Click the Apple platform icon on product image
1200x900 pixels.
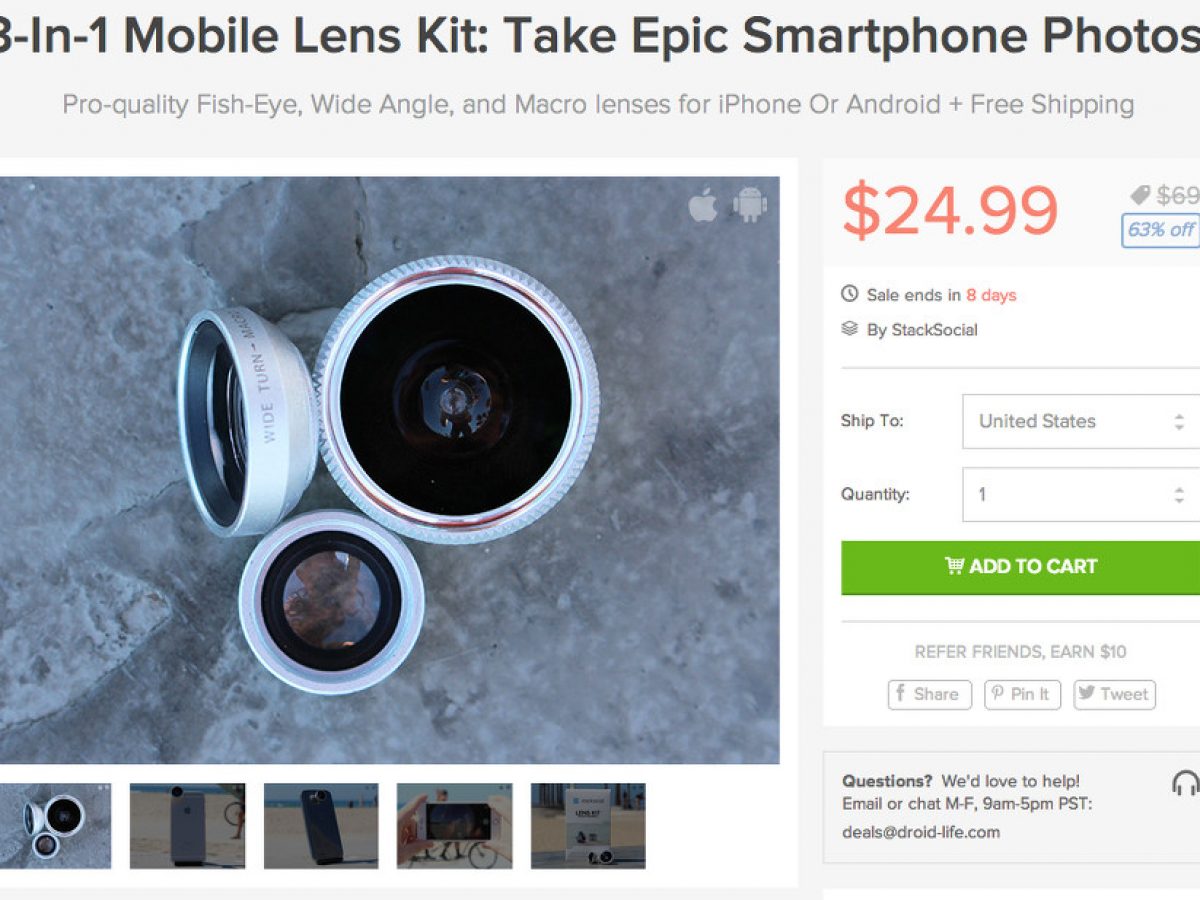point(703,206)
